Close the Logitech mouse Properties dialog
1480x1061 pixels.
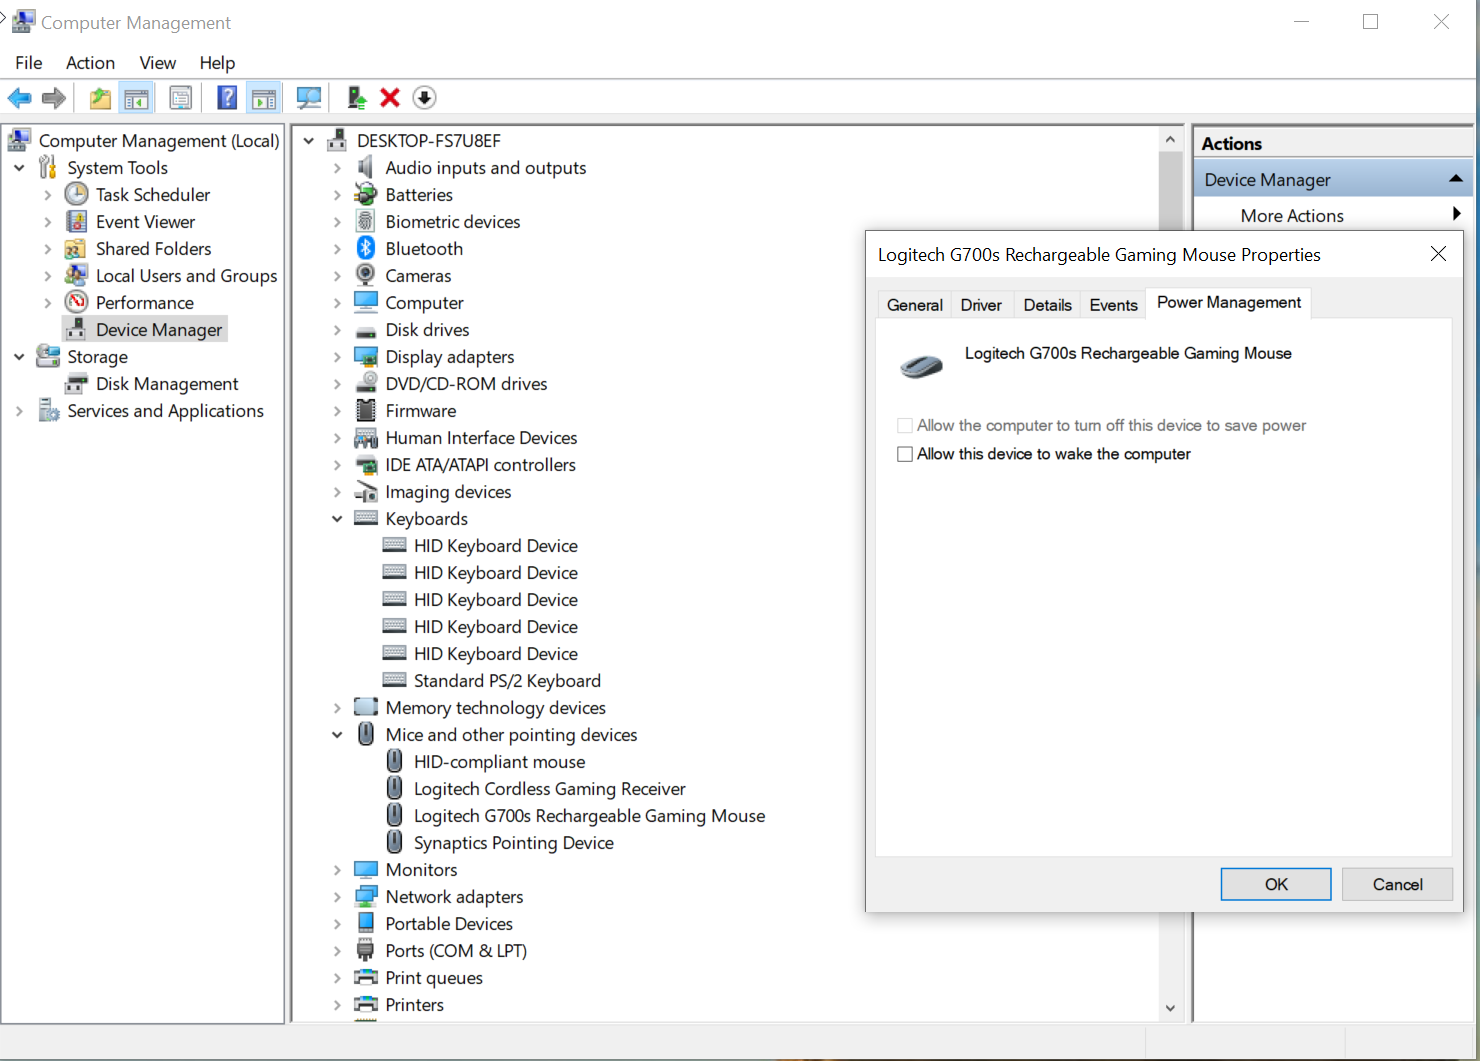point(1438,254)
